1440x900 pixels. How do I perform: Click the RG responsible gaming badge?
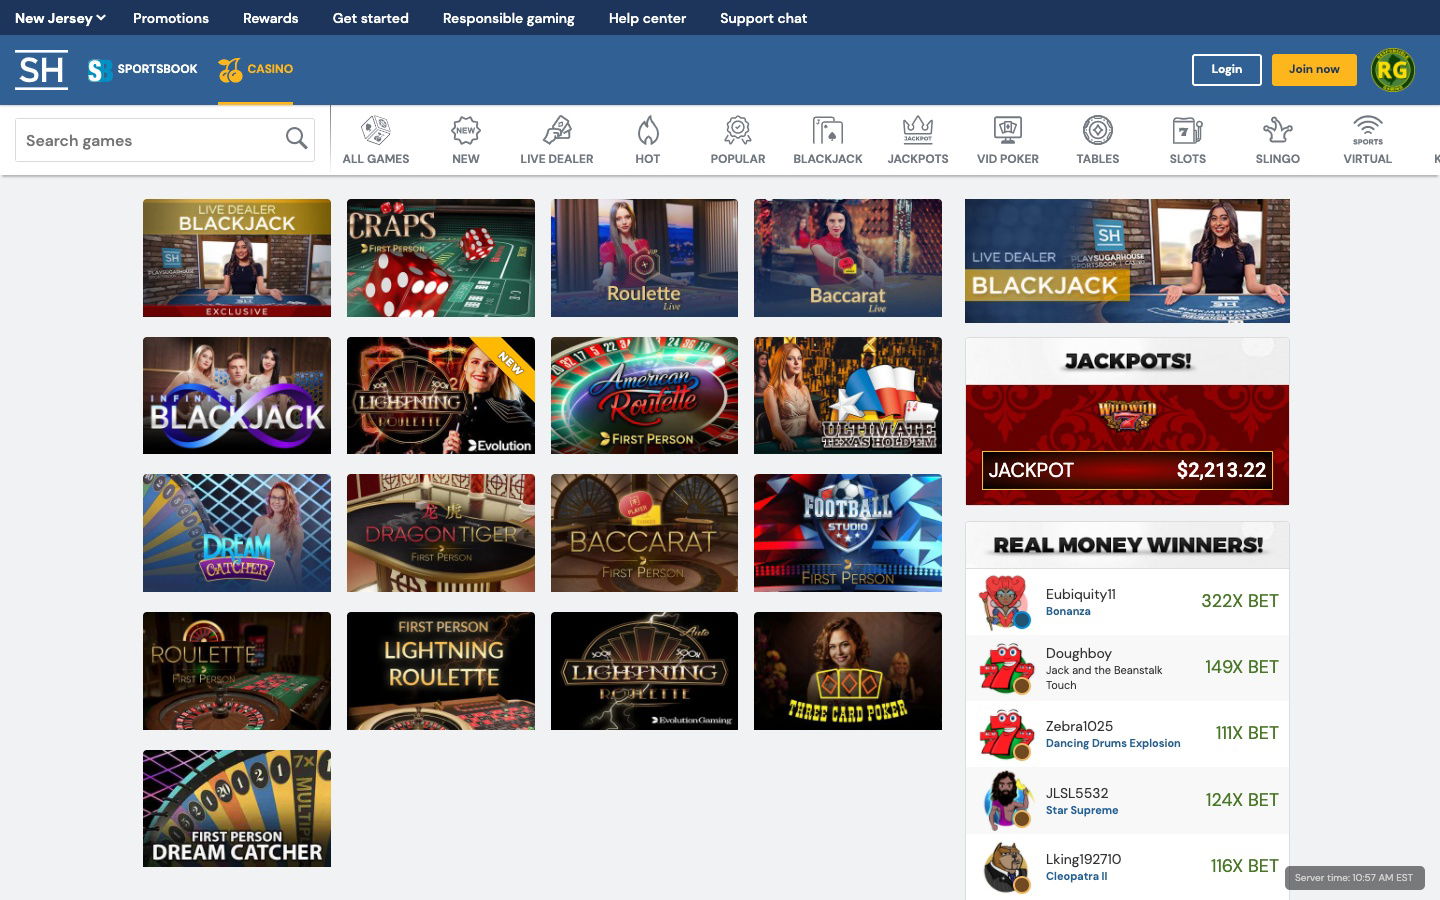(1390, 69)
